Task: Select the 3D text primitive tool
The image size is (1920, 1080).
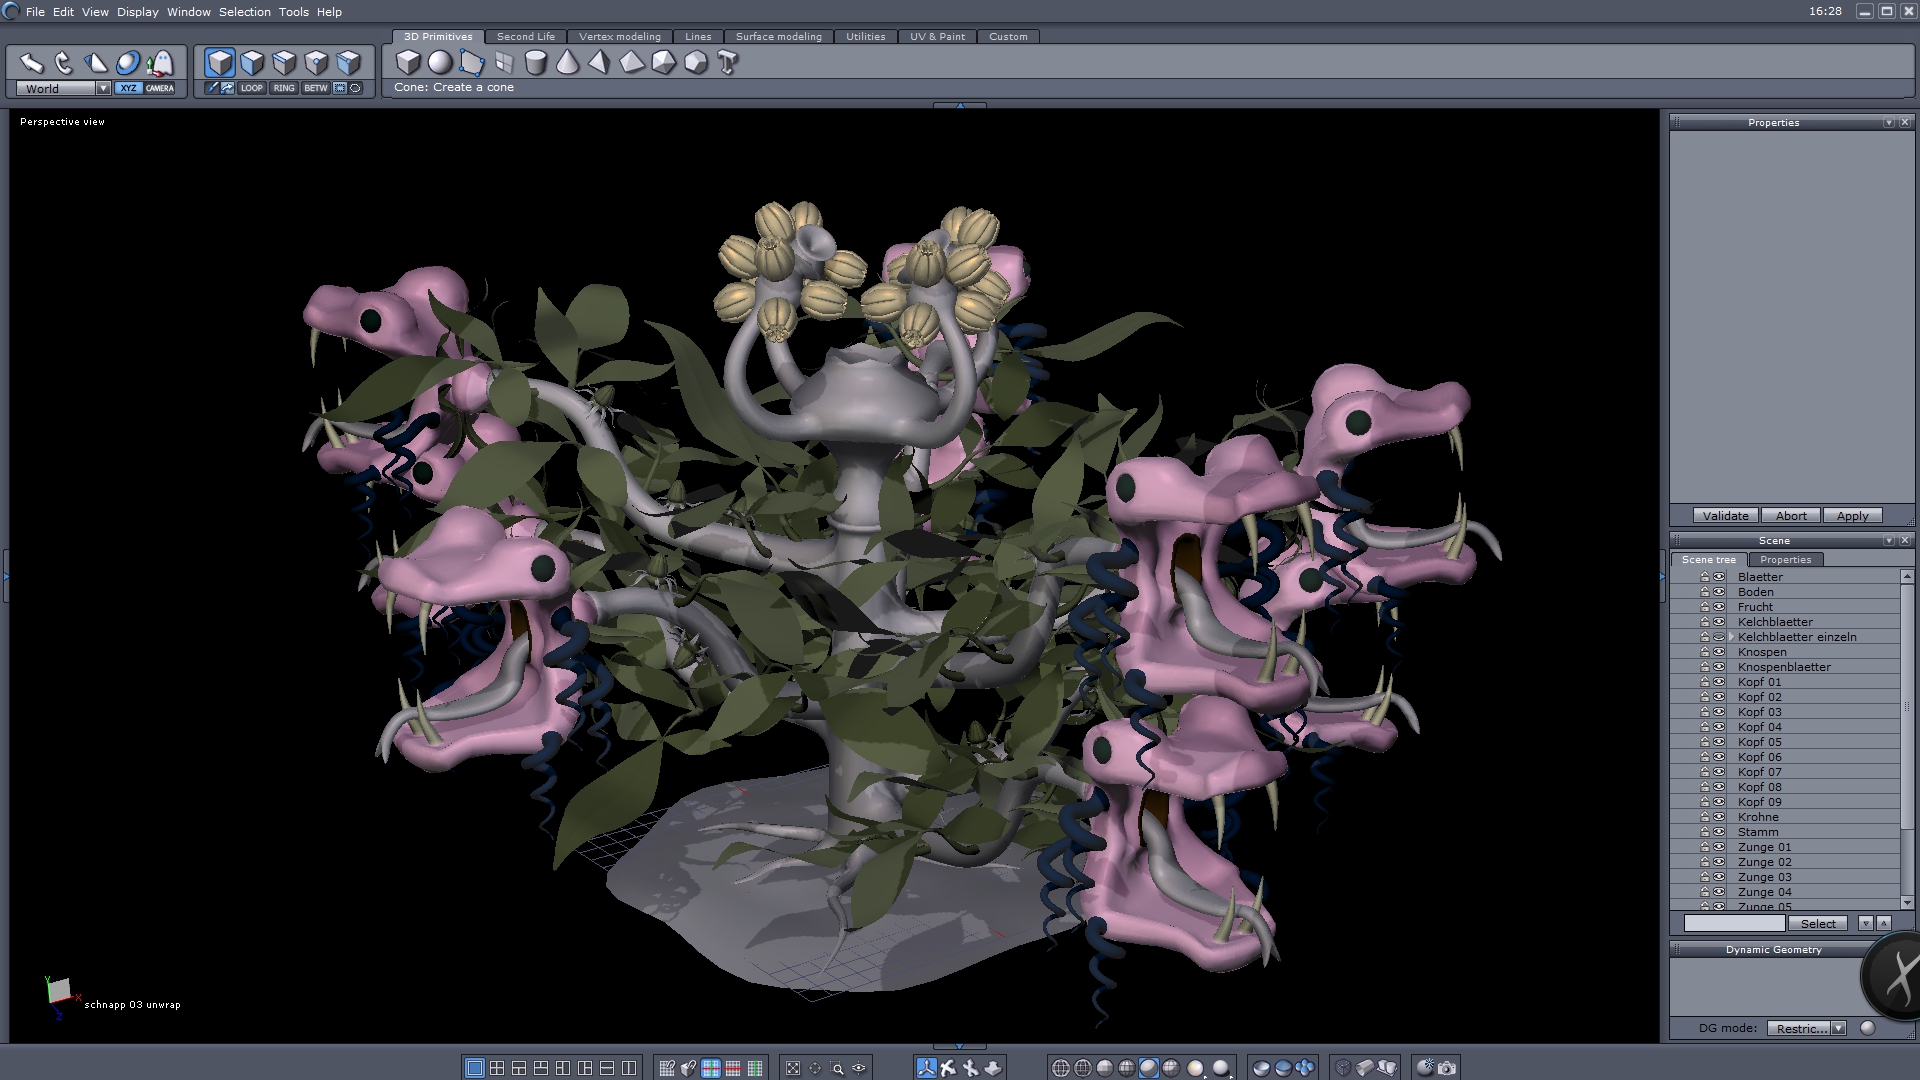Action: (728, 63)
